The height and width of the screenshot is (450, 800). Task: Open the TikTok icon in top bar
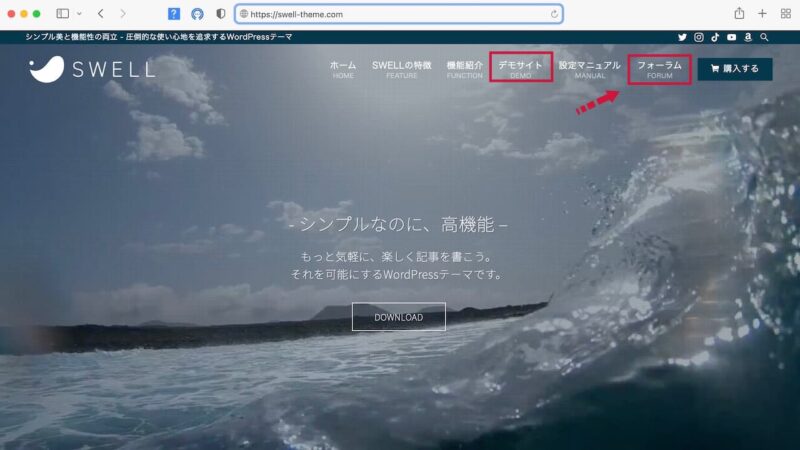(715, 37)
